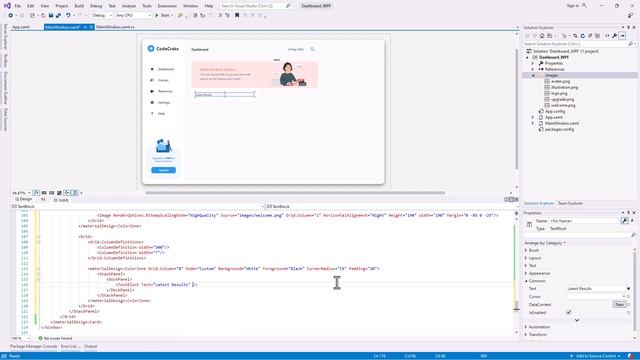Image resolution: width=640 pixels, height=360 pixels.
Task: Click the Visual Studio logo icon
Action: (7, 6)
